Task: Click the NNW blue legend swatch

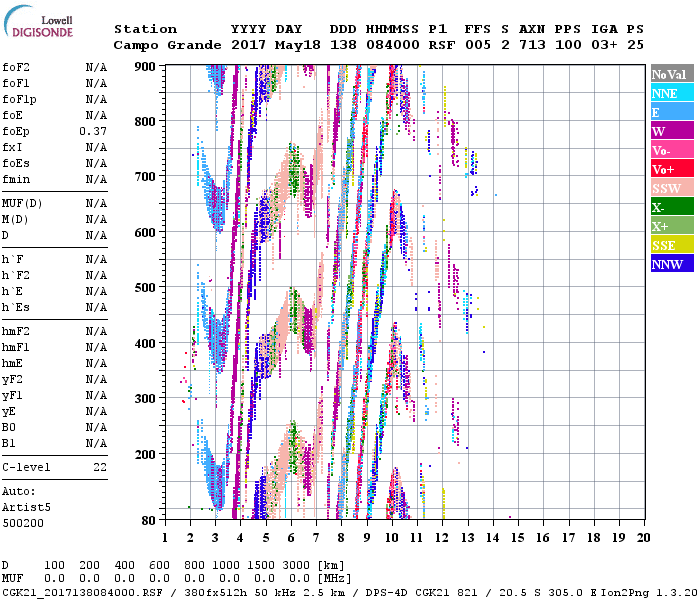Action: point(672,264)
